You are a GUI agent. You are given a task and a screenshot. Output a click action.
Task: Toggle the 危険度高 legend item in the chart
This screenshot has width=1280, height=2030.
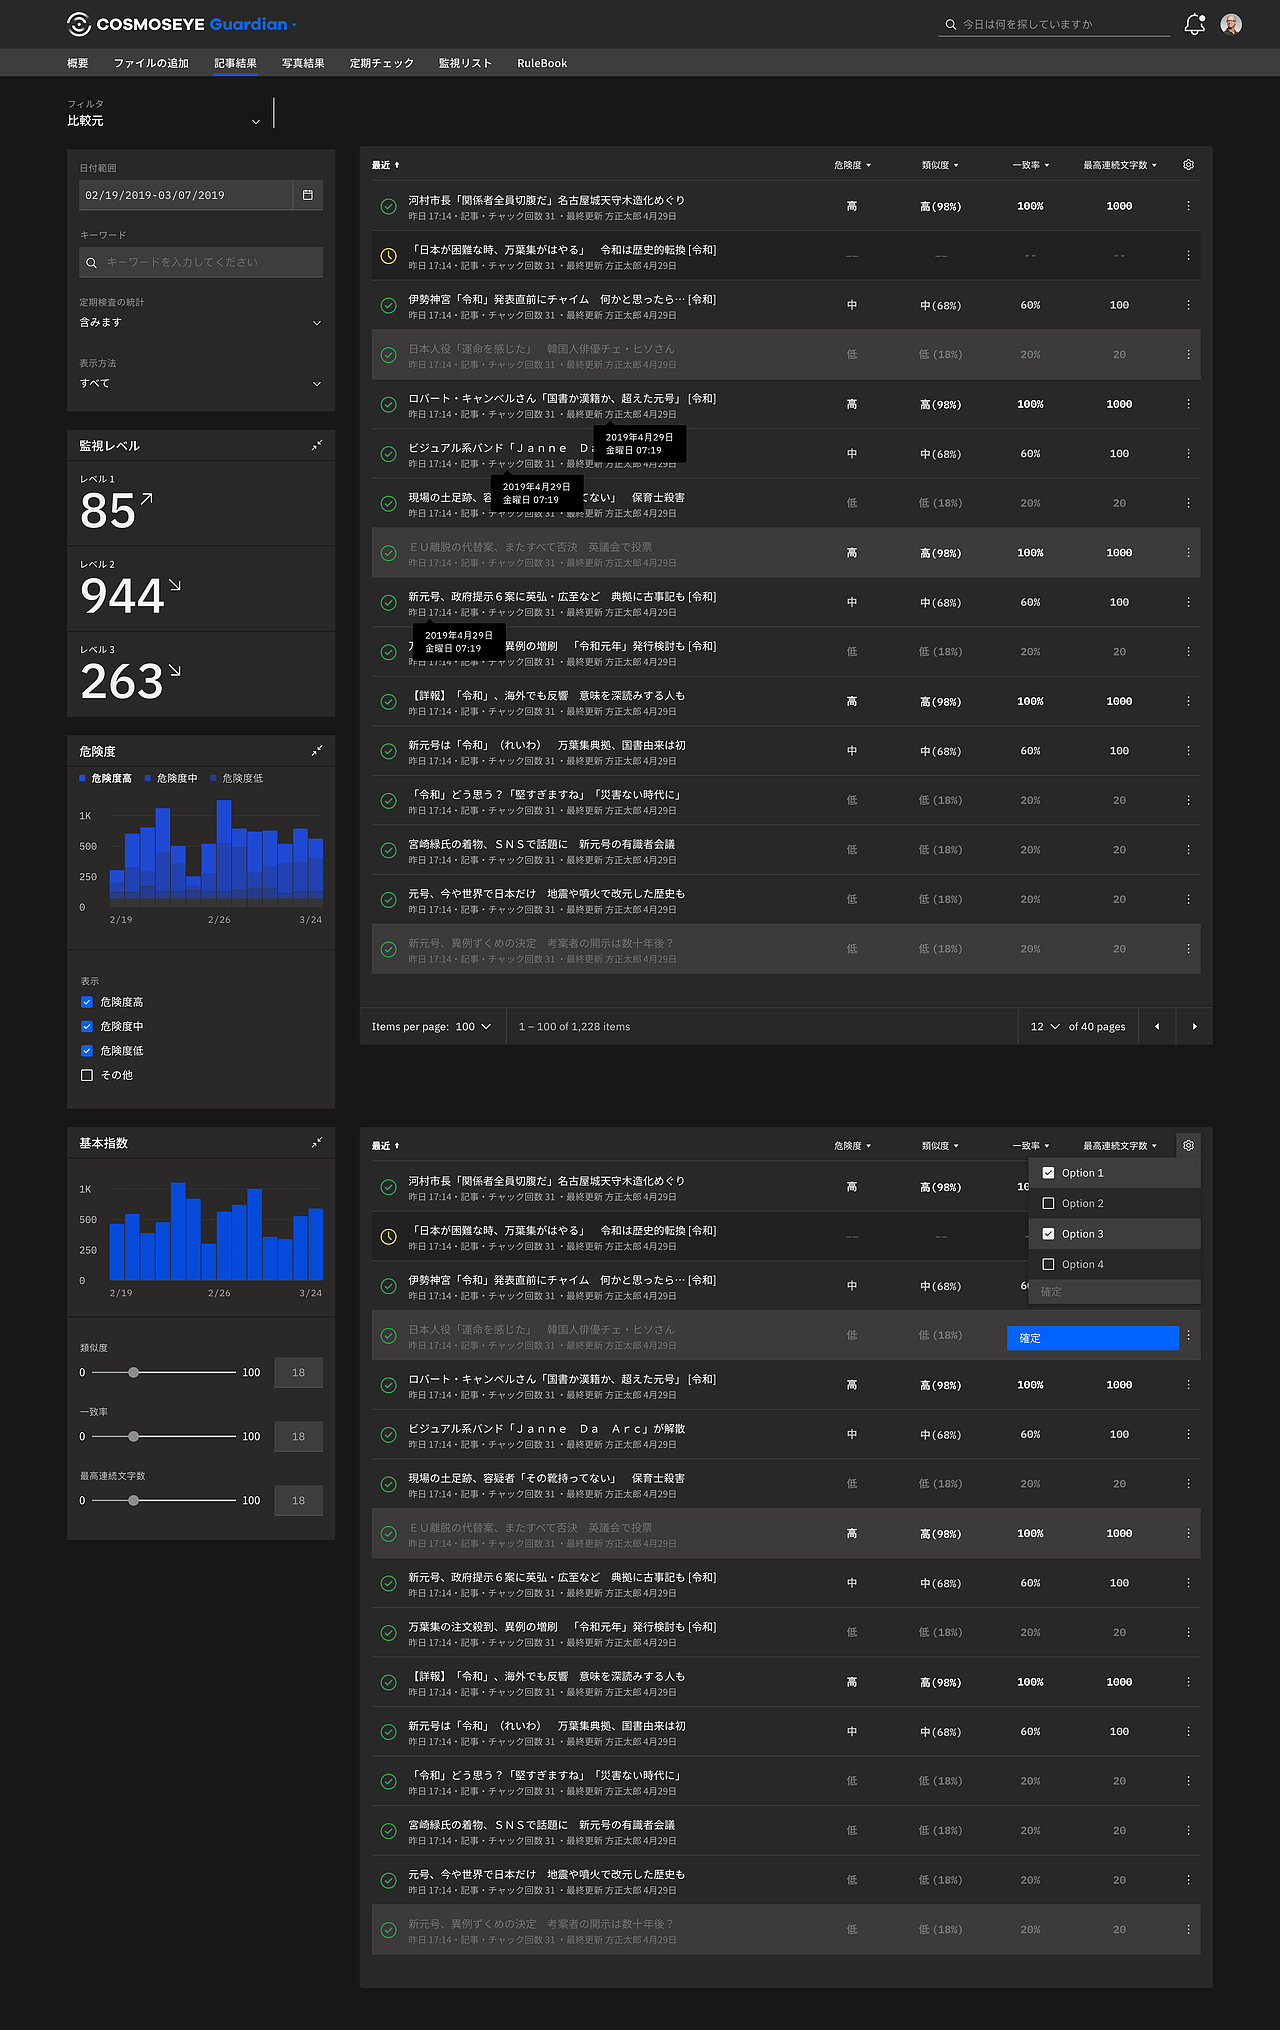pyautogui.click(x=105, y=778)
